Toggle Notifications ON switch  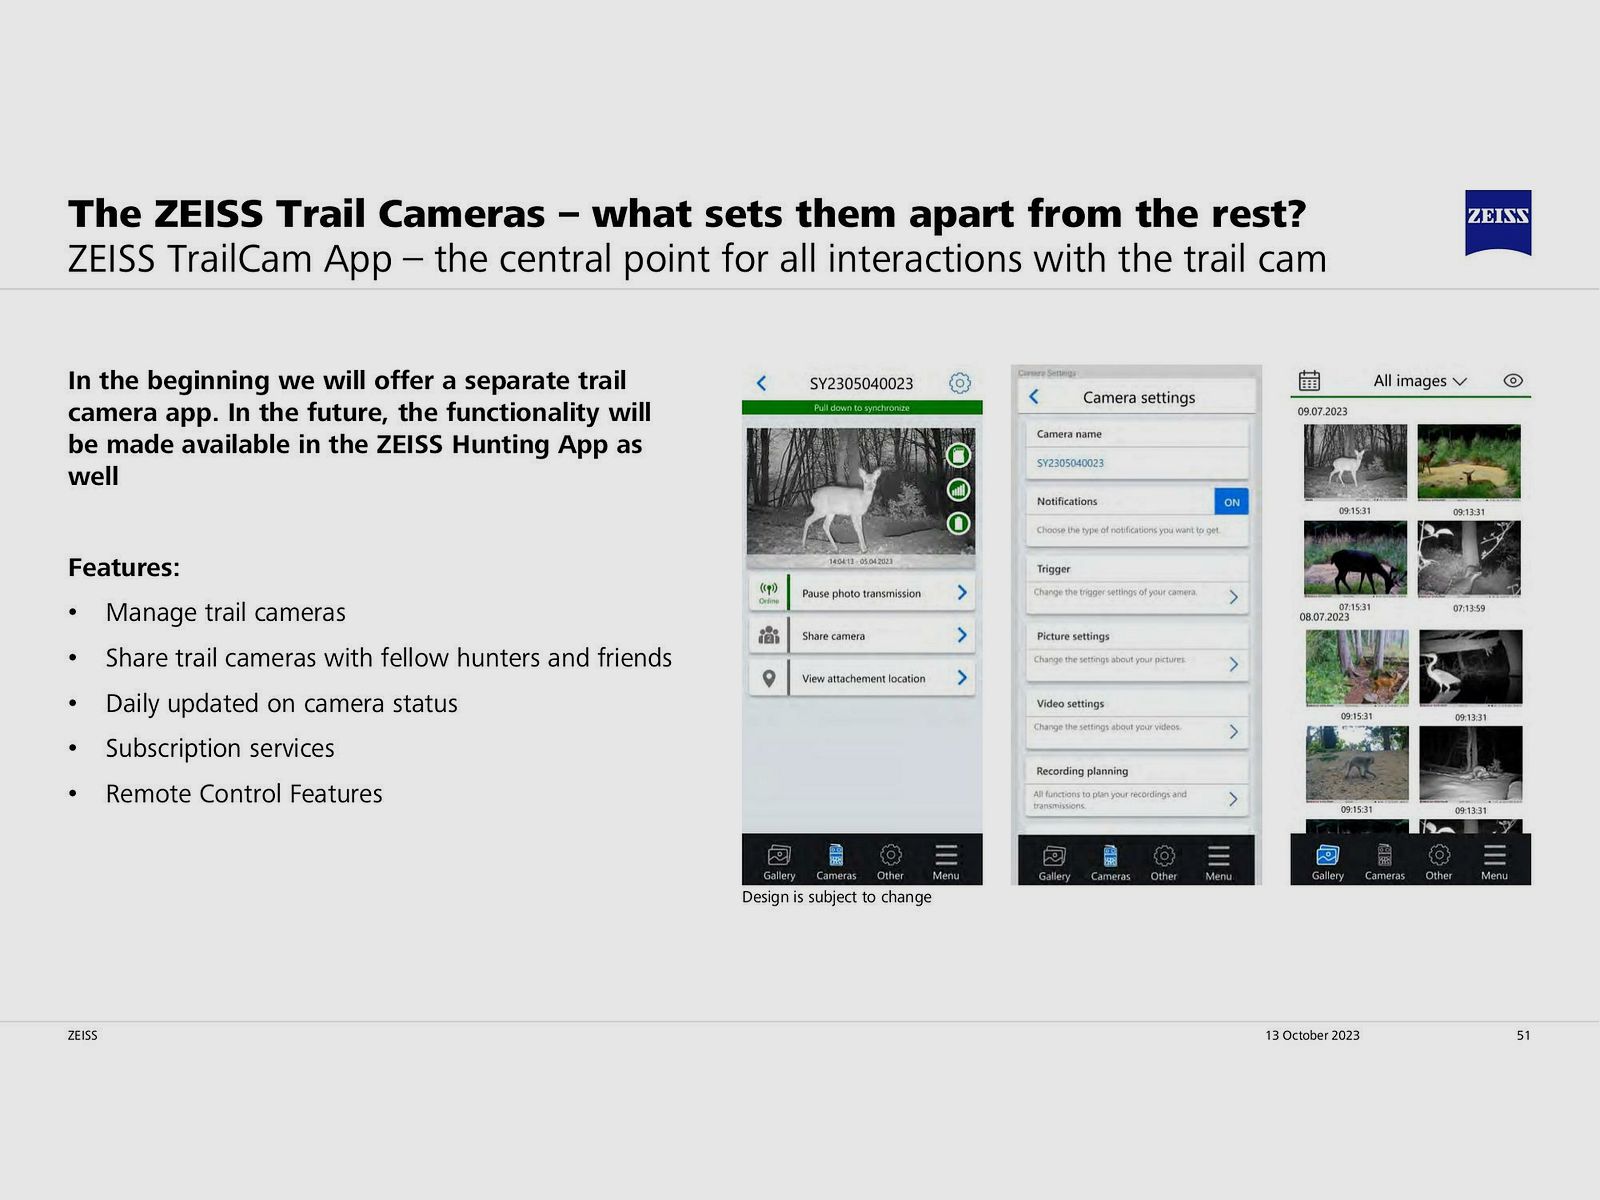pos(1231,502)
